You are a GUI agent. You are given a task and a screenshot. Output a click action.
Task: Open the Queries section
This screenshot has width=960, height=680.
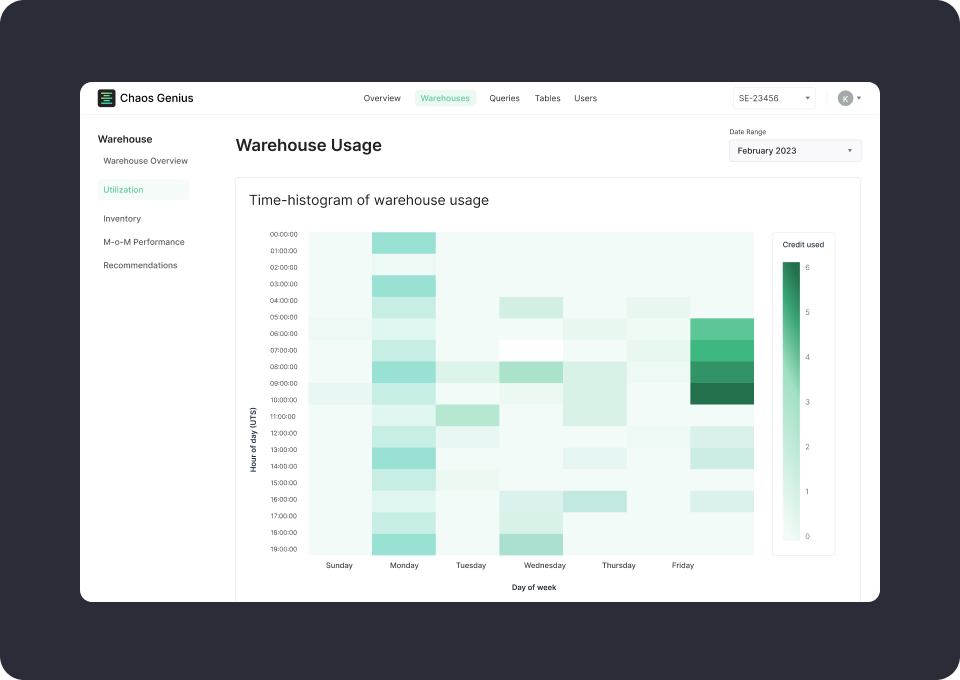coord(504,98)
